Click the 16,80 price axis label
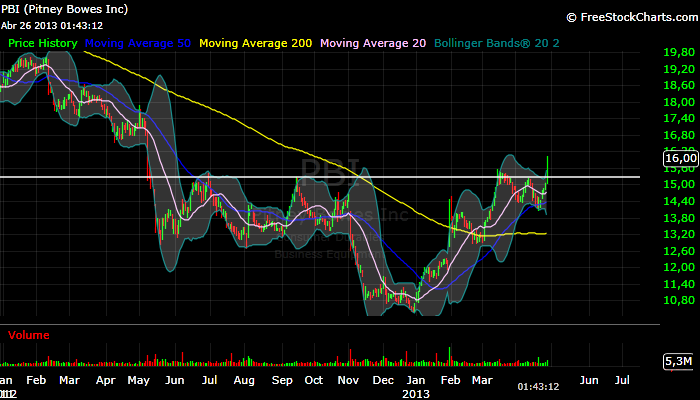This screenshot has height=400, width=700. 679,135
